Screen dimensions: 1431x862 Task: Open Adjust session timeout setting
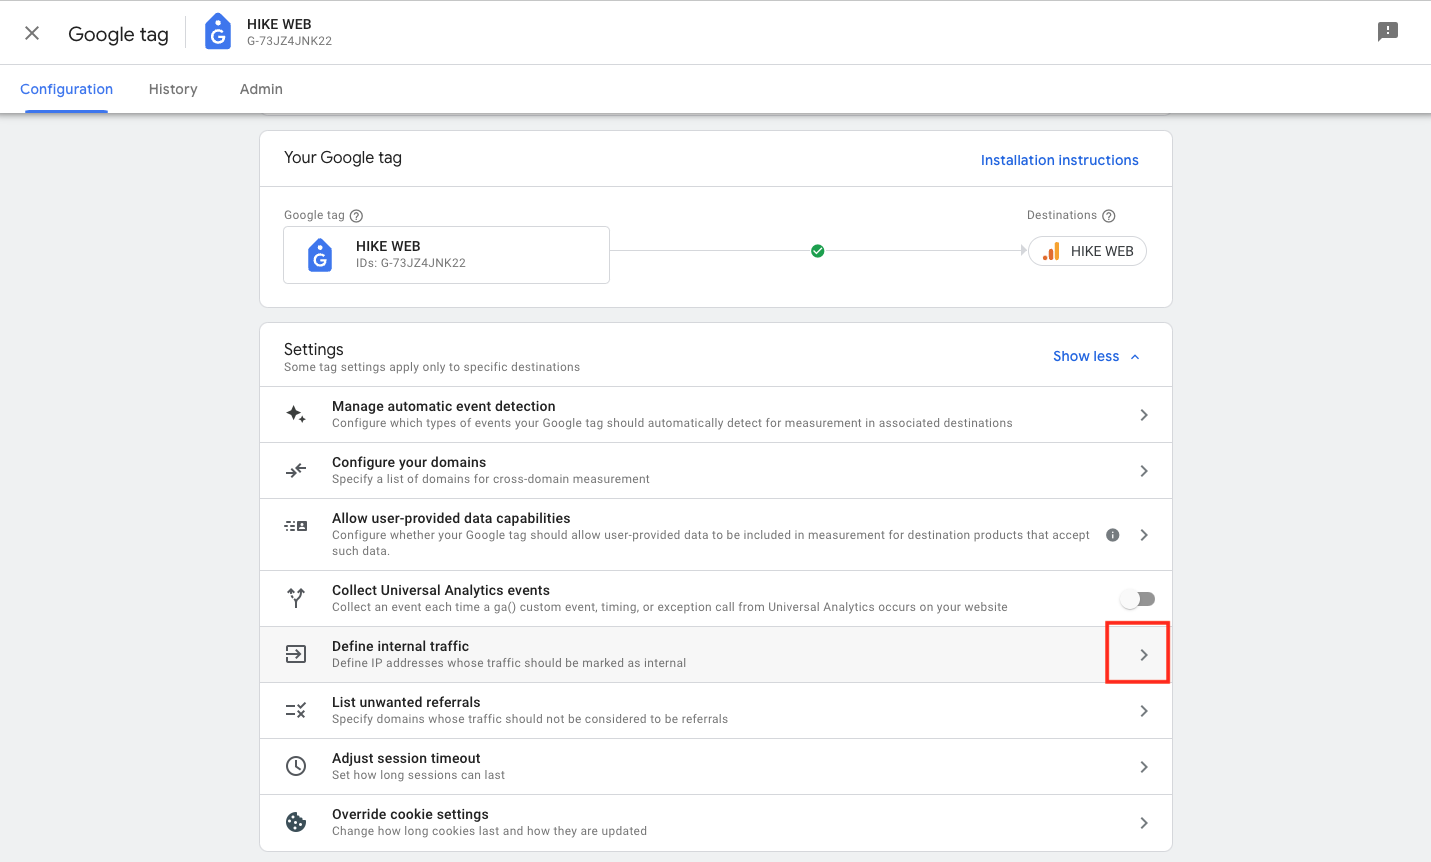pos(716,766)
